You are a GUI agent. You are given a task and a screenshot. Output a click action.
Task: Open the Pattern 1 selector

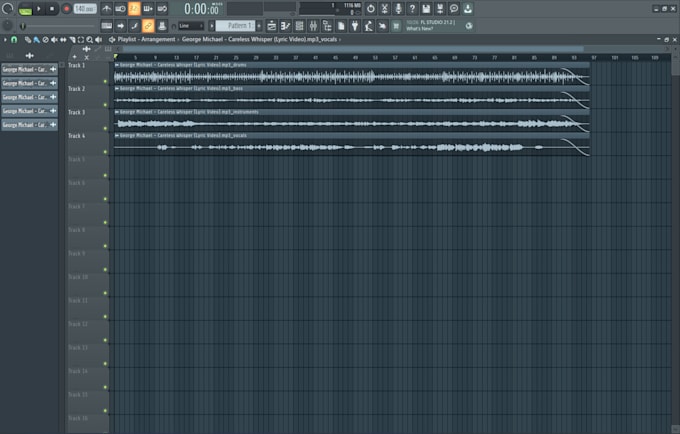pos(235,26)
